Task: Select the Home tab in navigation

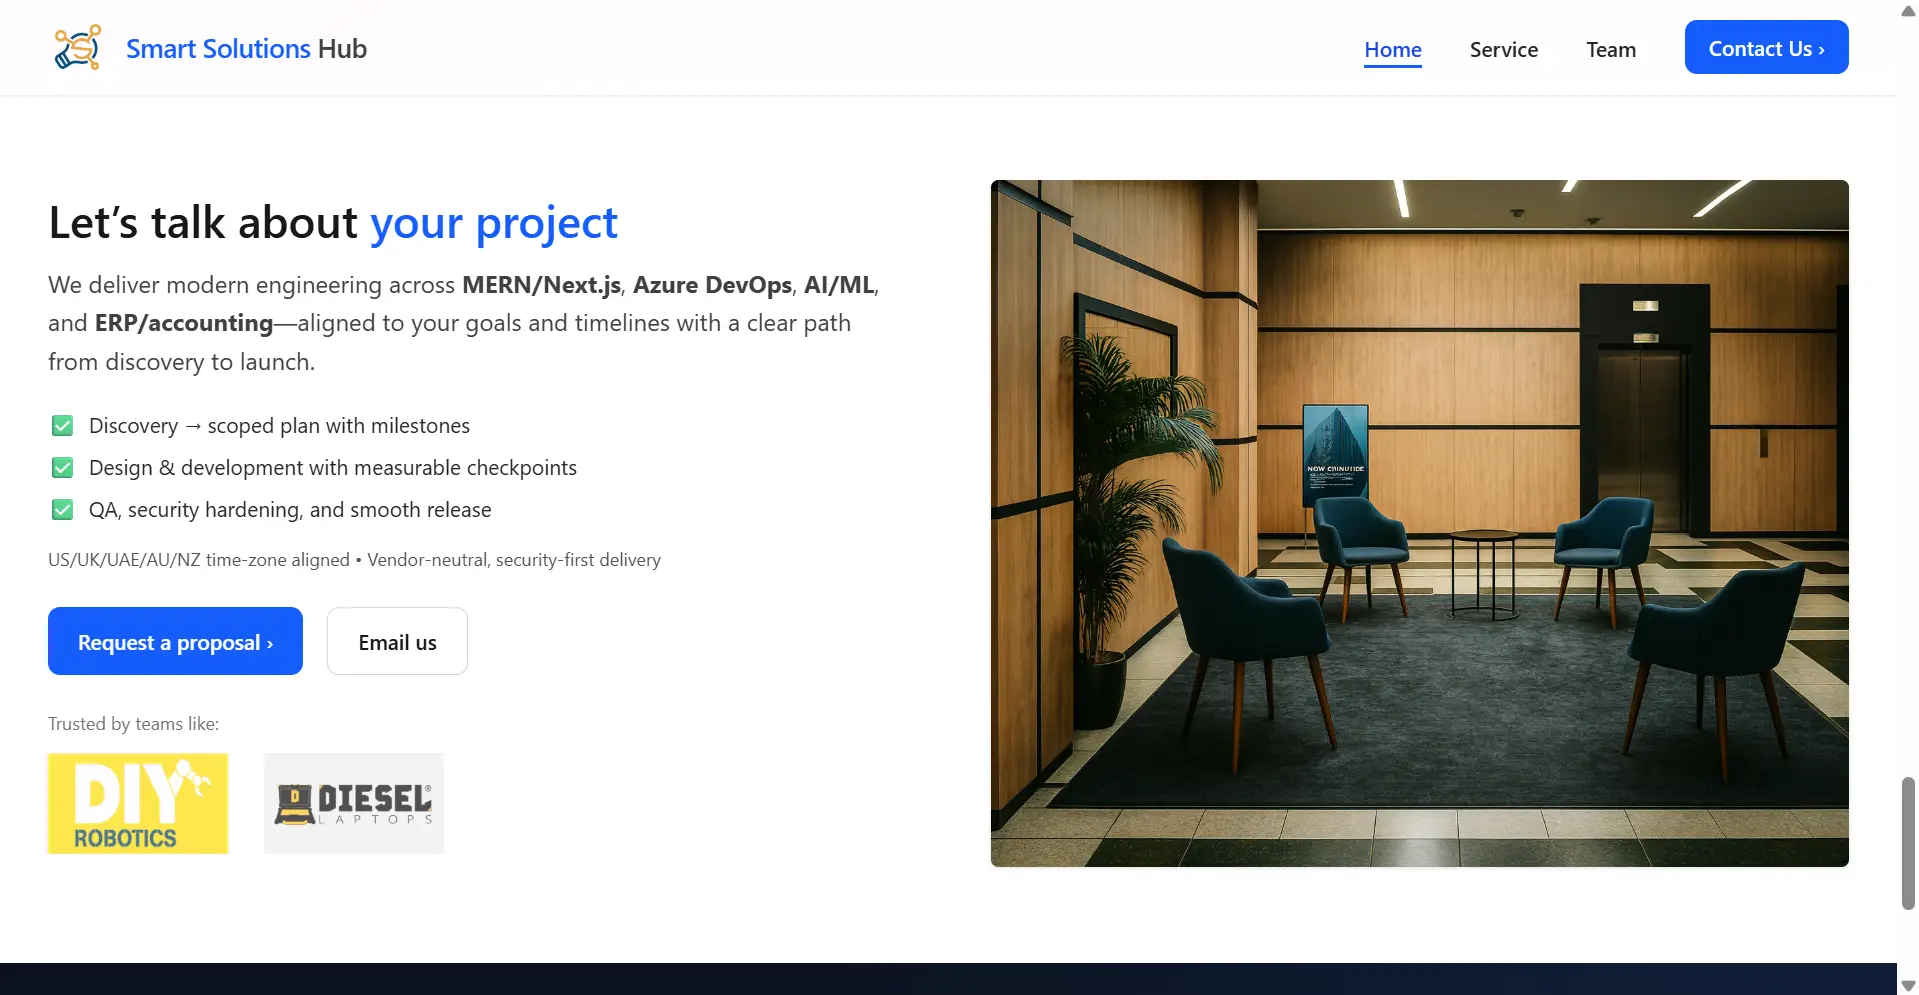Action: pyautogui.click(x=1392, y=49)
